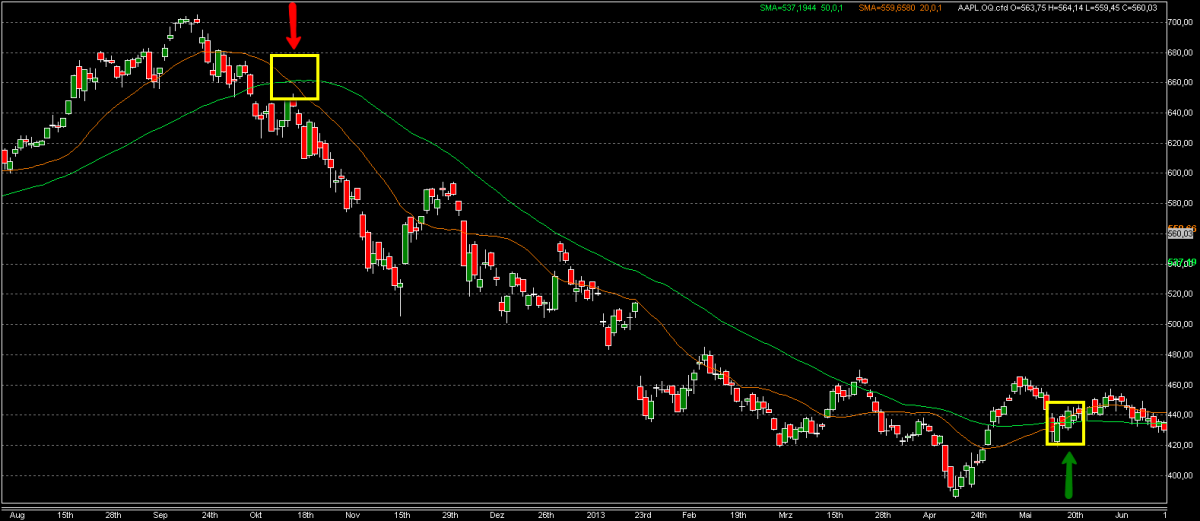Click the Dez label on time axis
The width and height of the screenshot is (1200, 521).
pyautogui.click(x=497, y=515)
